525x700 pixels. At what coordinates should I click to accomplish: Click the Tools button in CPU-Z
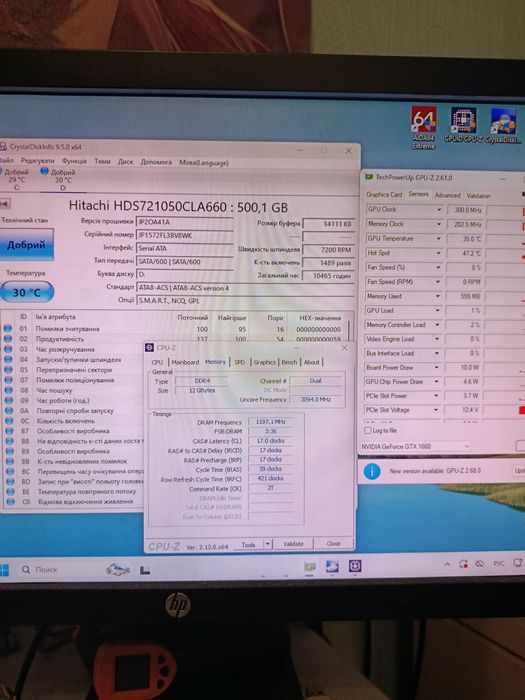tap(249, 544)
